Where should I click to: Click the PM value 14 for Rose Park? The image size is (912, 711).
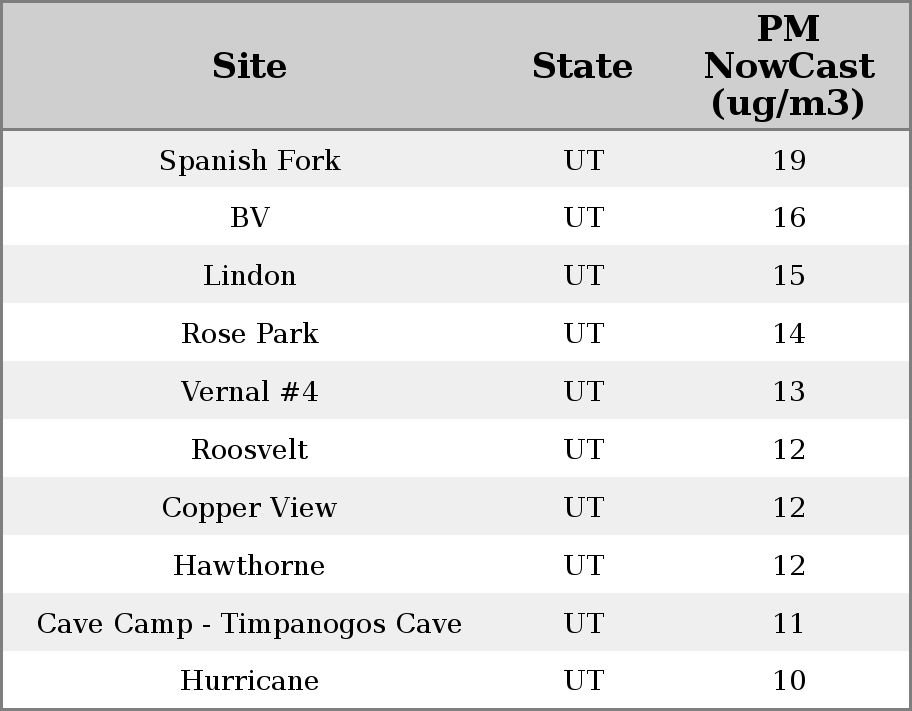coord(789,334)
